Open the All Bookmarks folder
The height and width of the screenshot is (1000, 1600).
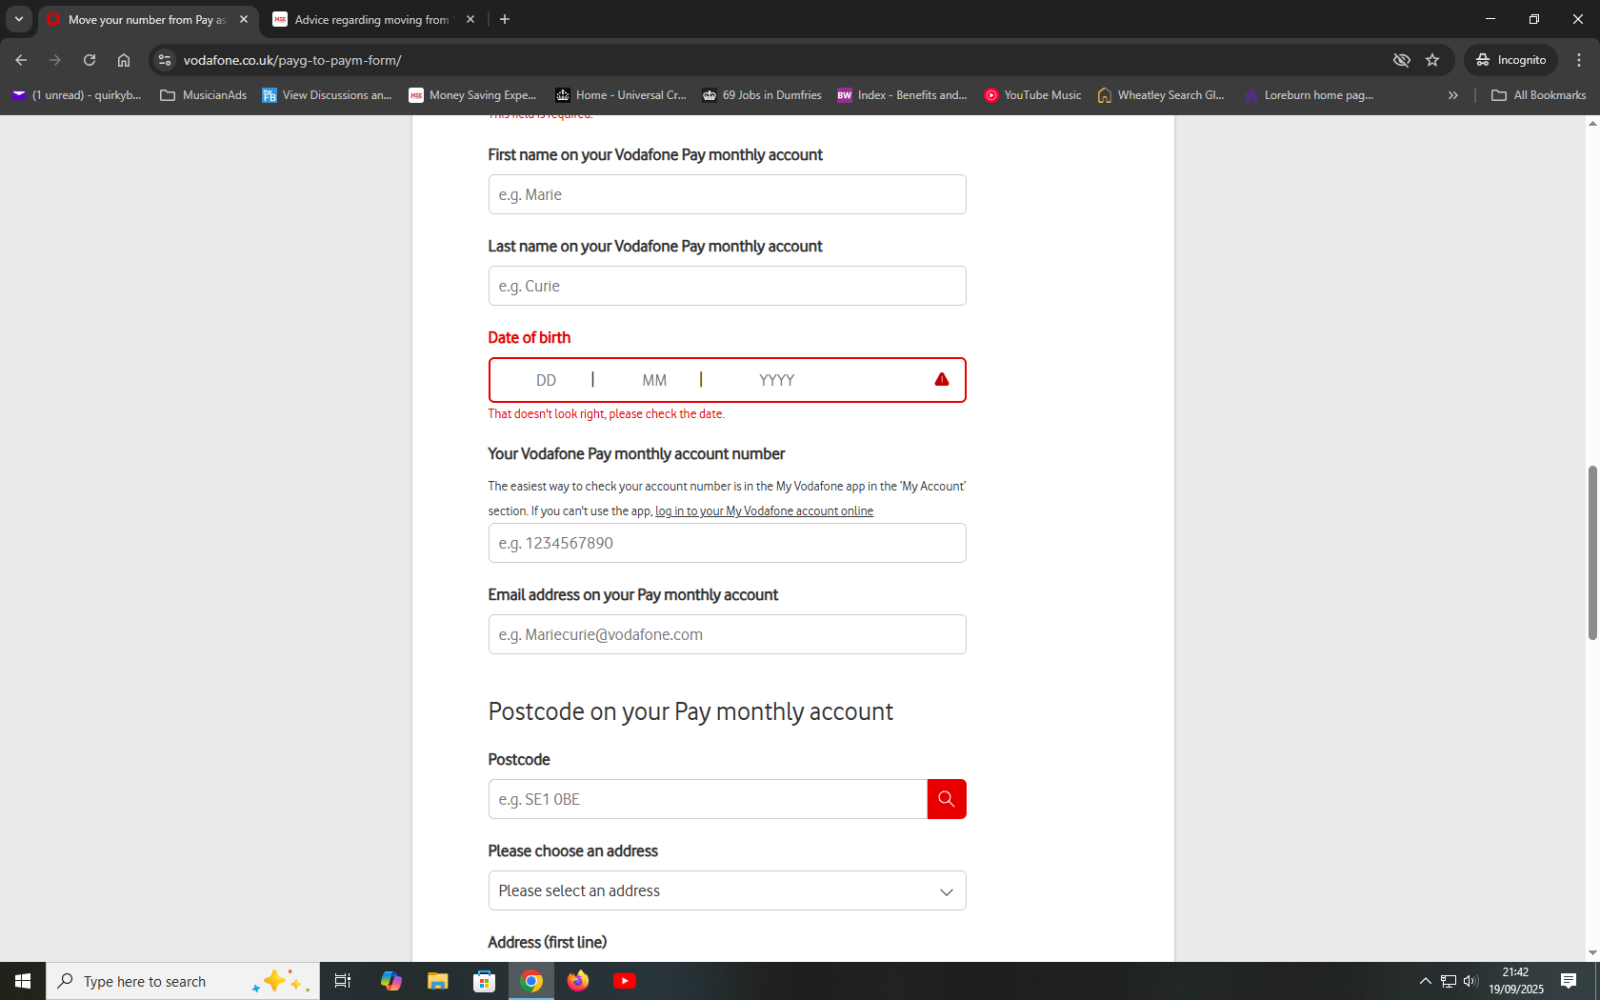click(x=1538, y=95)
